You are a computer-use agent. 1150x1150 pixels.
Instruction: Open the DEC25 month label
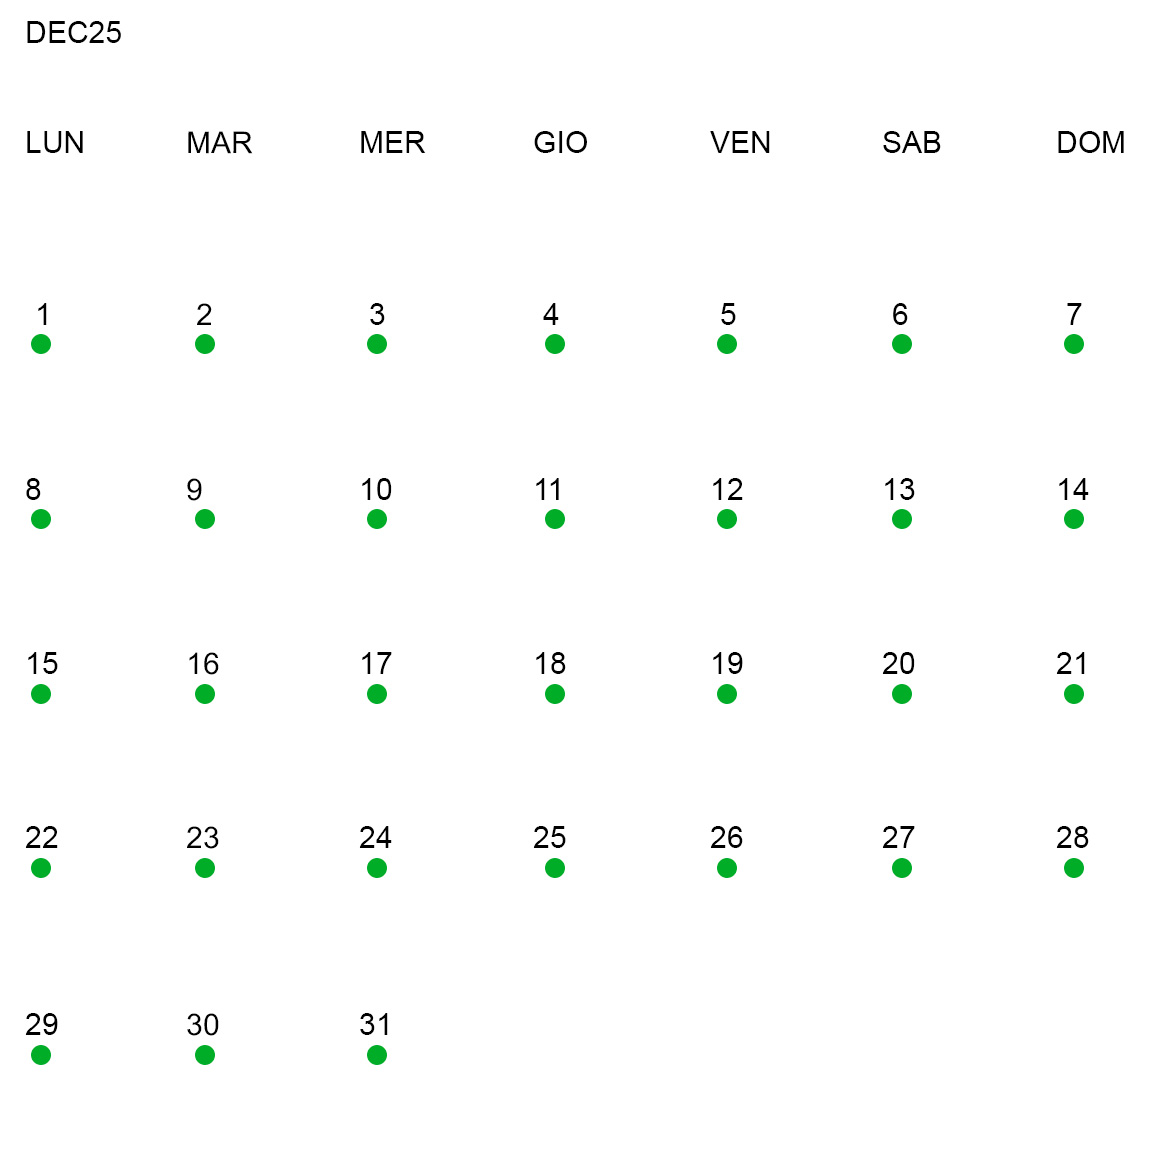coord(73,33)
